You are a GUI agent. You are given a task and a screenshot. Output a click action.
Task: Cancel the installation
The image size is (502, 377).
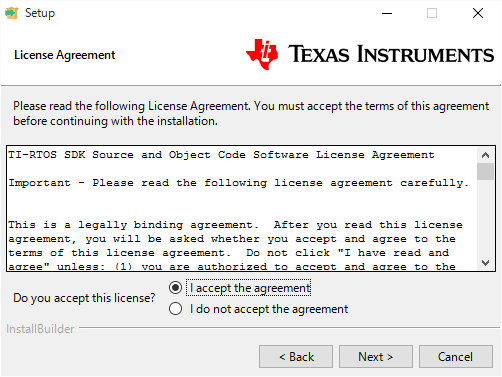pos(456,357)
